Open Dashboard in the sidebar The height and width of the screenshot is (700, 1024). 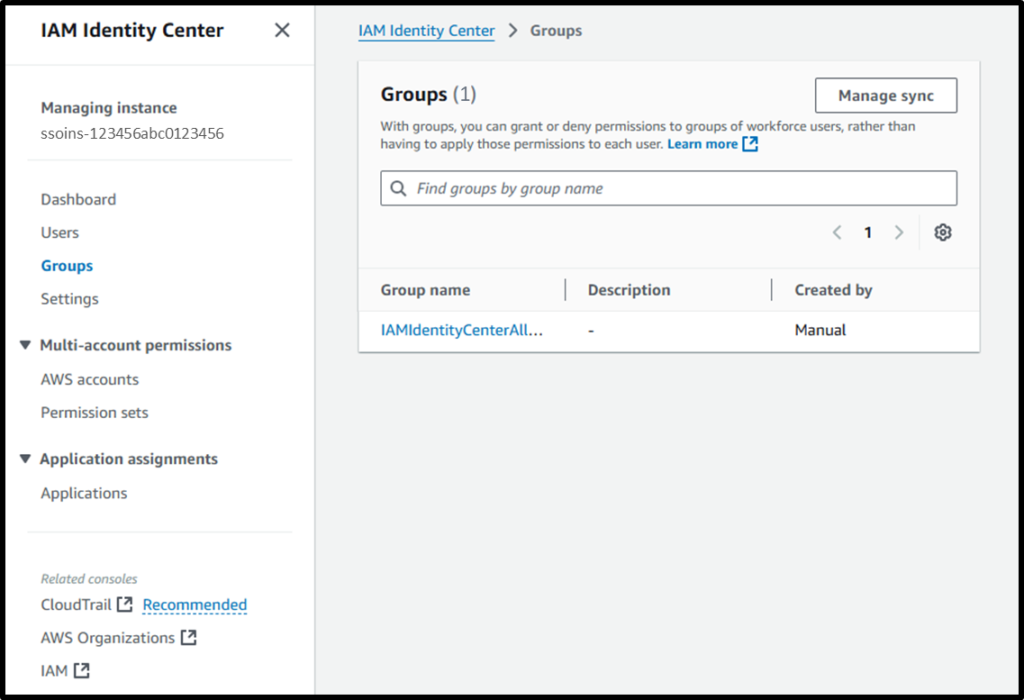78,199
